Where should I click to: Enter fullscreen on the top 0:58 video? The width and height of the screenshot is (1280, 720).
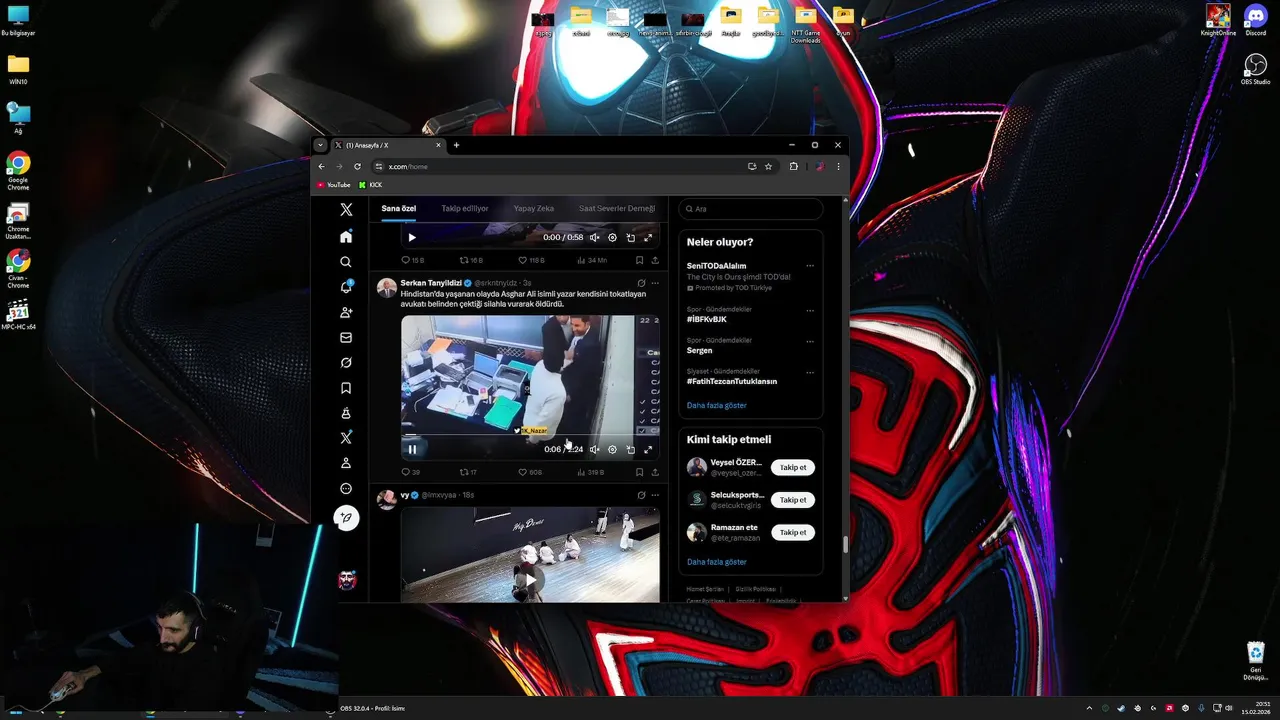click(648, 237)
